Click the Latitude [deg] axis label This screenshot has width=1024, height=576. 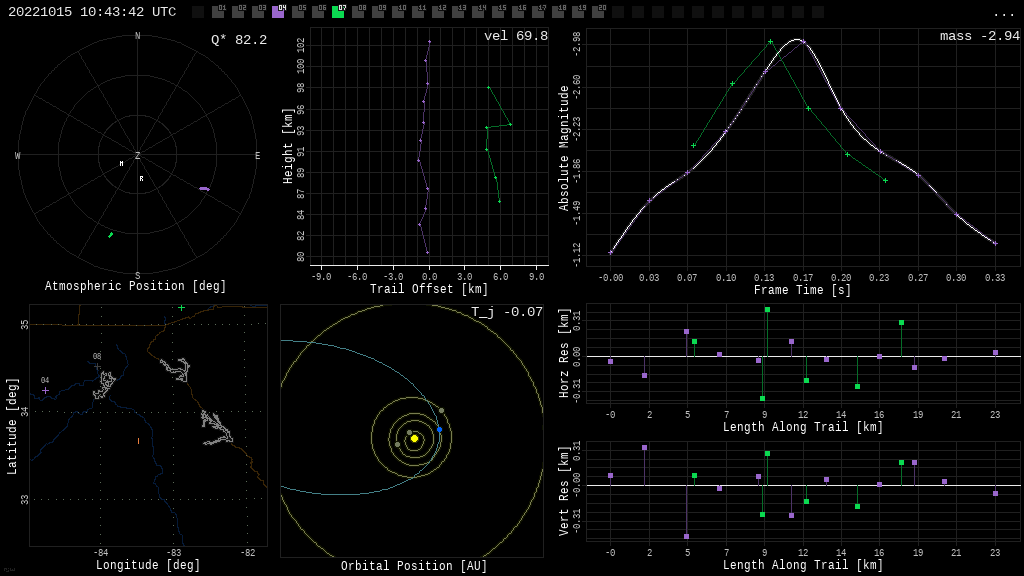click(x=12, y=426)
